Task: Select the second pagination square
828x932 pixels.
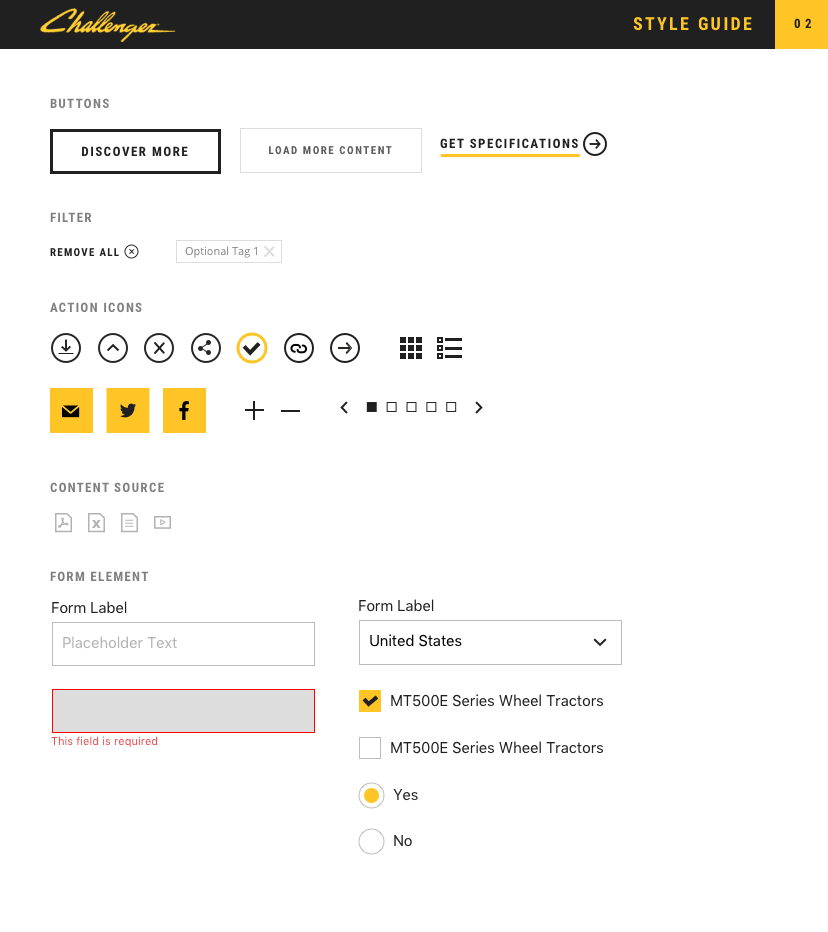Action: (x=392, y=407)
